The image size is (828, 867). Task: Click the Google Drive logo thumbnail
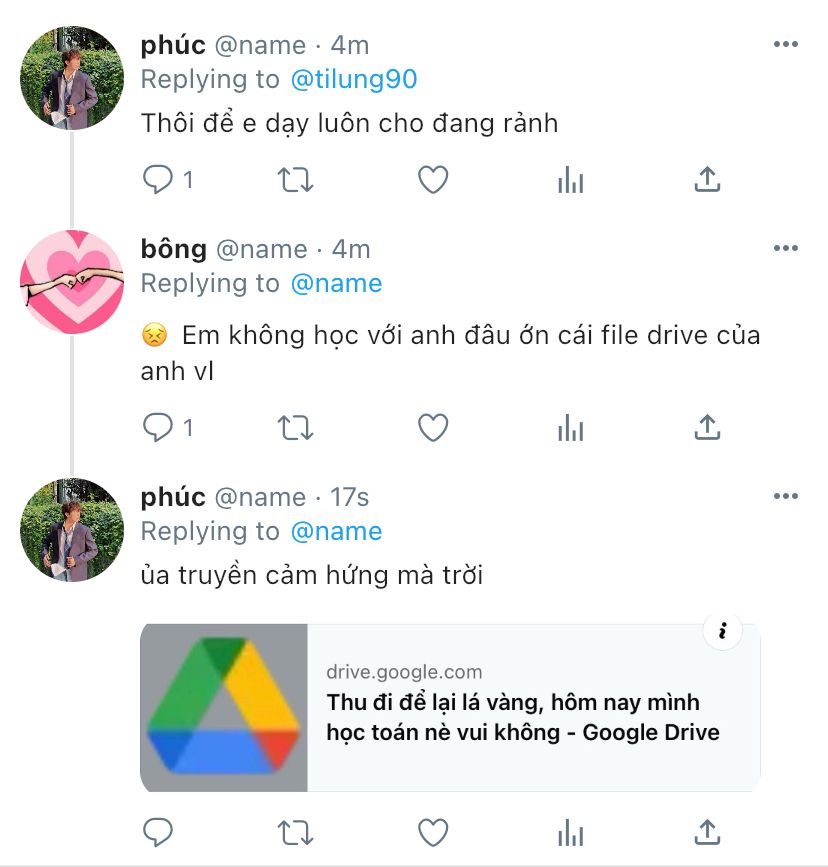(x=224, y=708)
